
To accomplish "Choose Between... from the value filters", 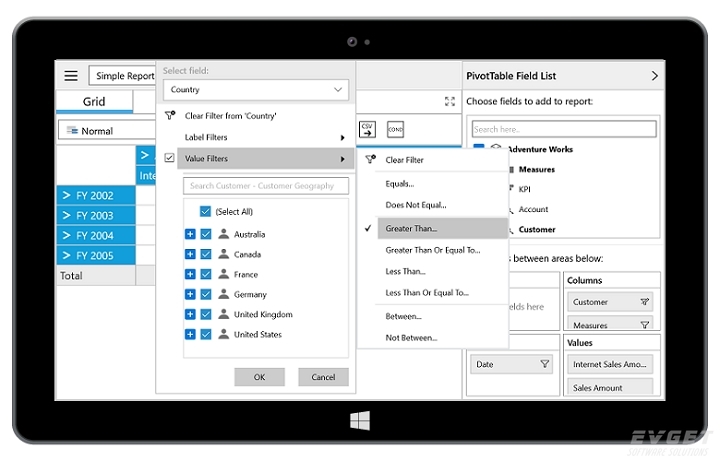I will click(405, 316).
